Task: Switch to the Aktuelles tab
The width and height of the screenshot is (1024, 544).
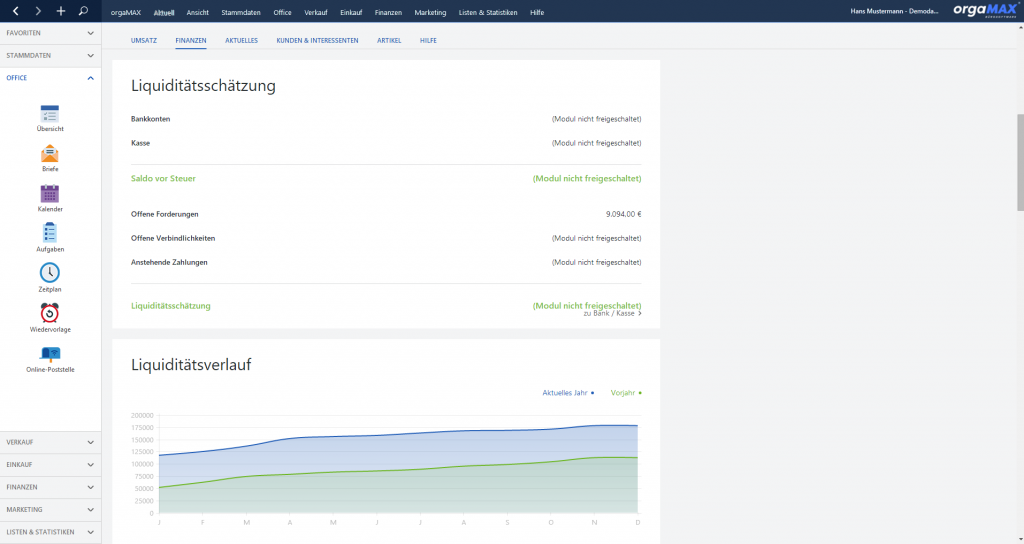Action: tap(242, 40)
